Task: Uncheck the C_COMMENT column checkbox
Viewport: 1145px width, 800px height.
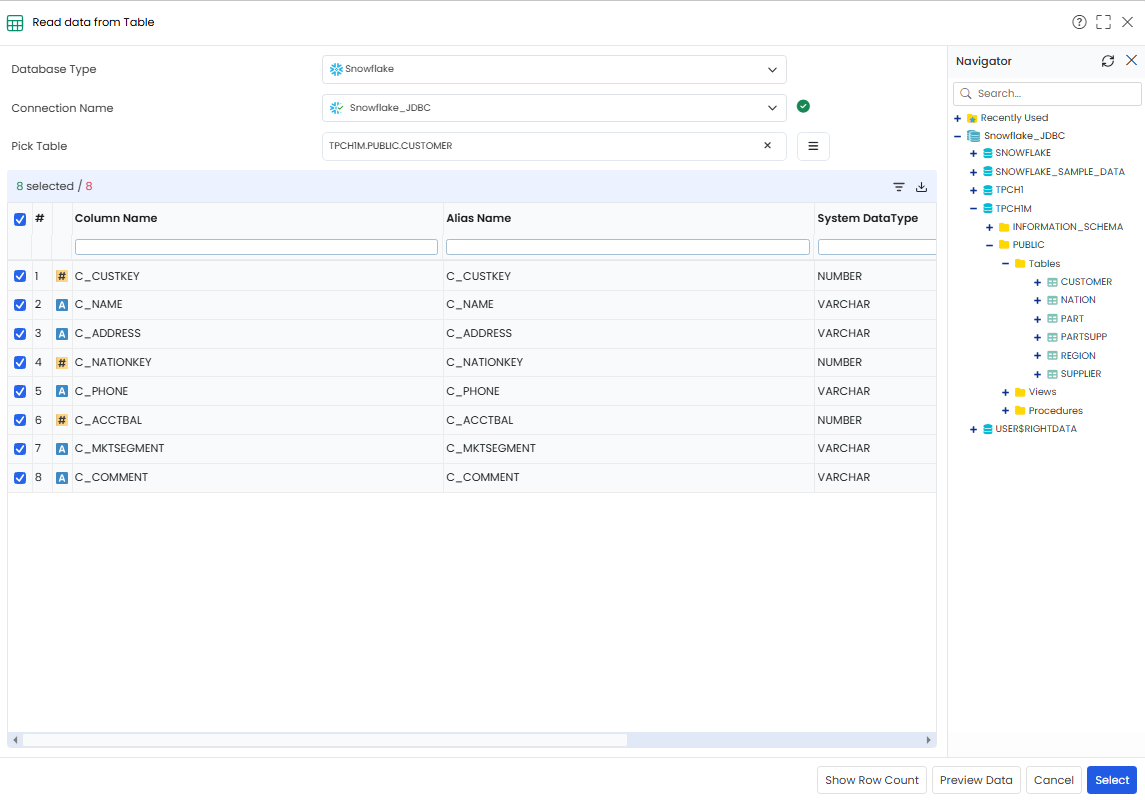Action: (x=20, y=477)
